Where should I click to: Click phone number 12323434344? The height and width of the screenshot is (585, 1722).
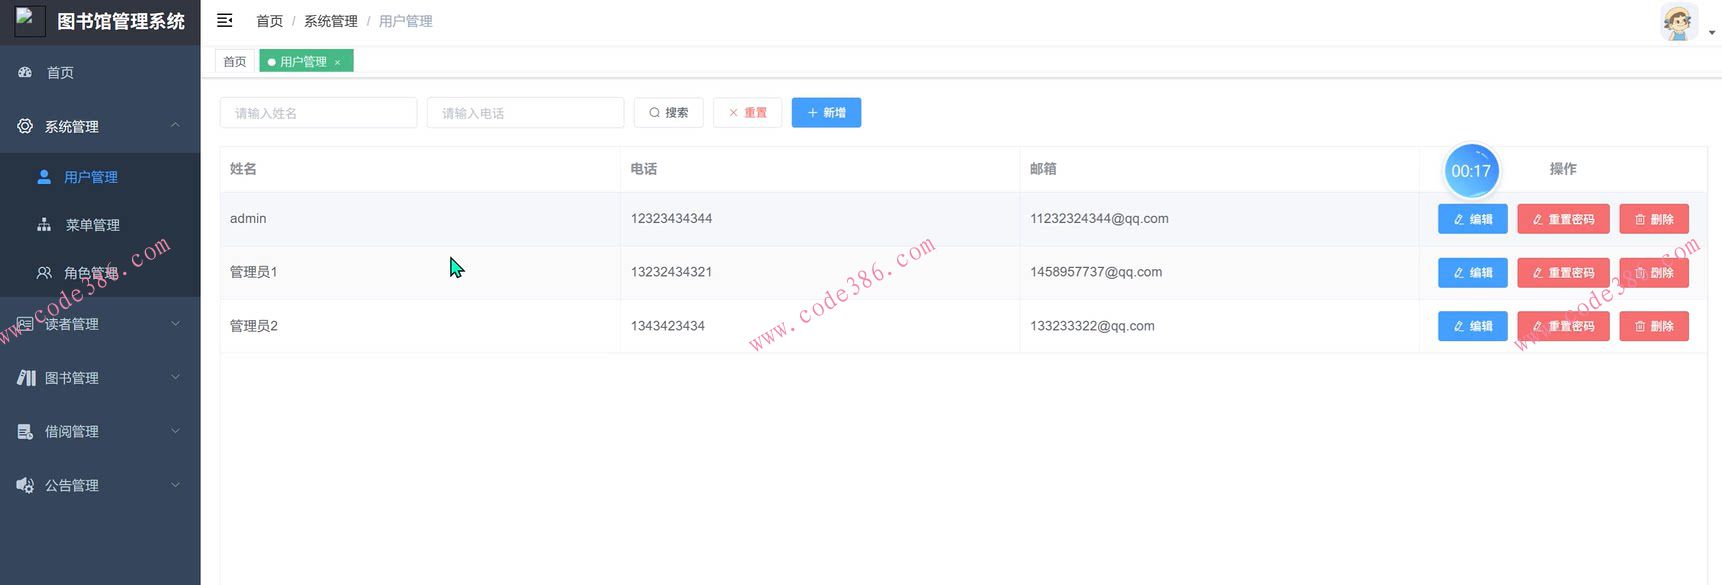[x=671, y=218]
